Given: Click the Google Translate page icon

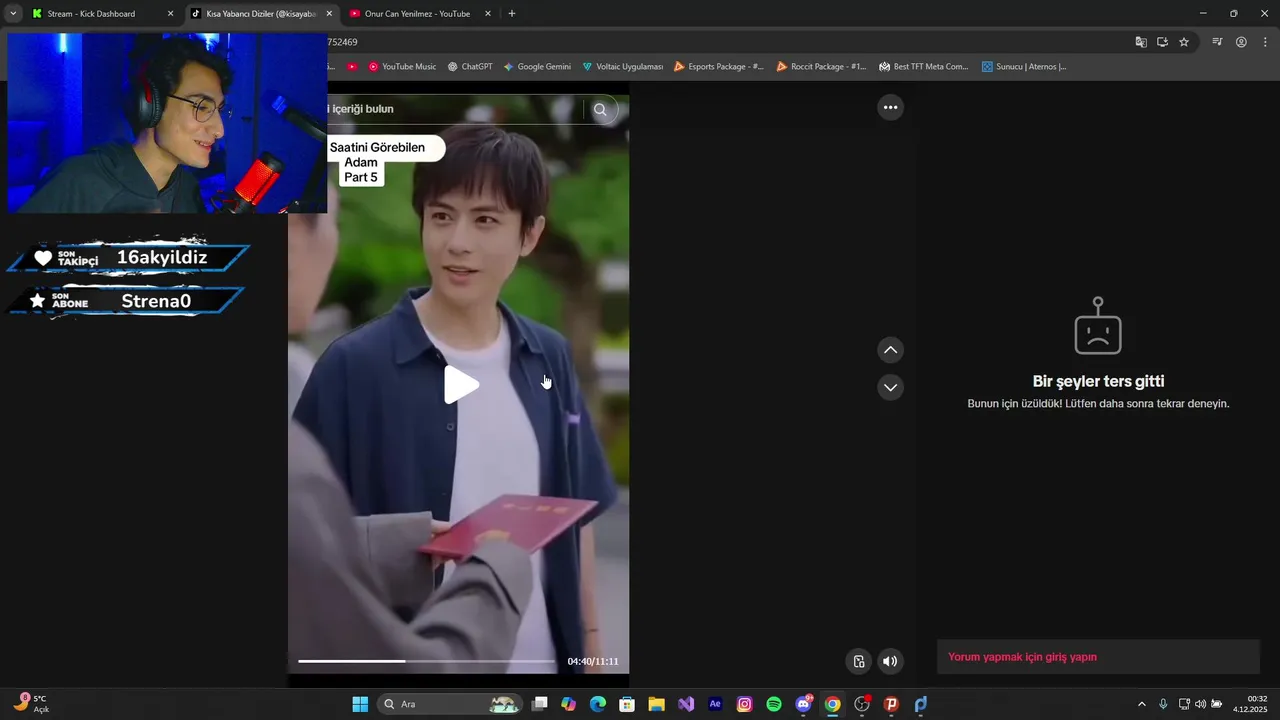Looking at the screenshot, I should 1141,42.
